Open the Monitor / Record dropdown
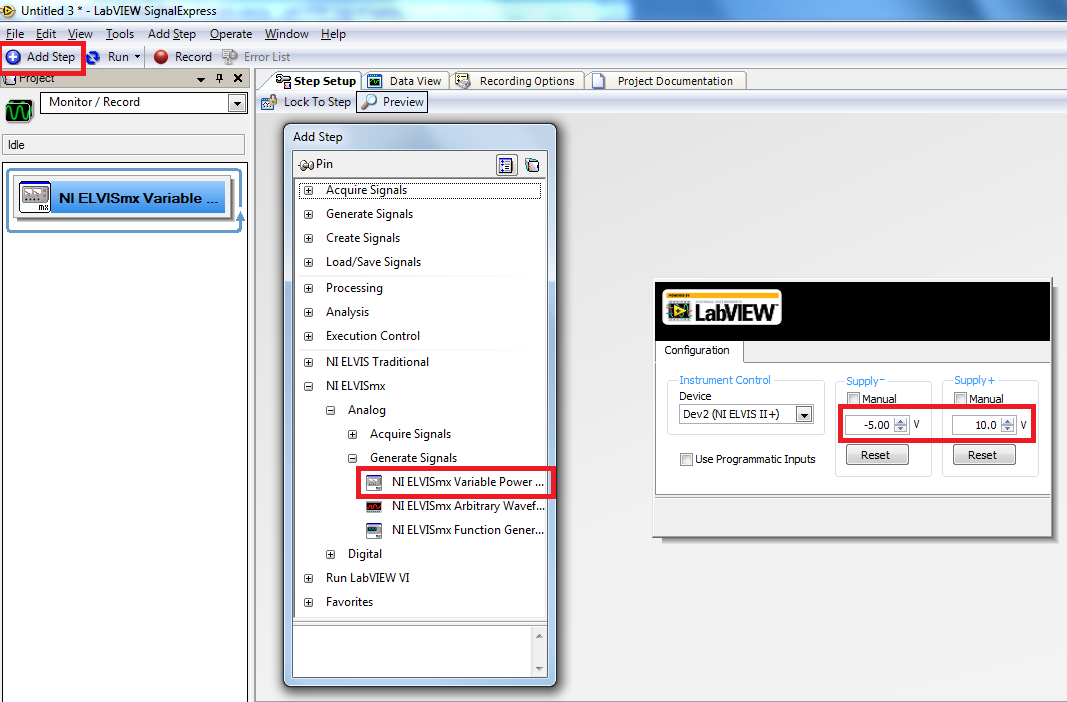The image size is (1067, 702). tap(237, 103)
